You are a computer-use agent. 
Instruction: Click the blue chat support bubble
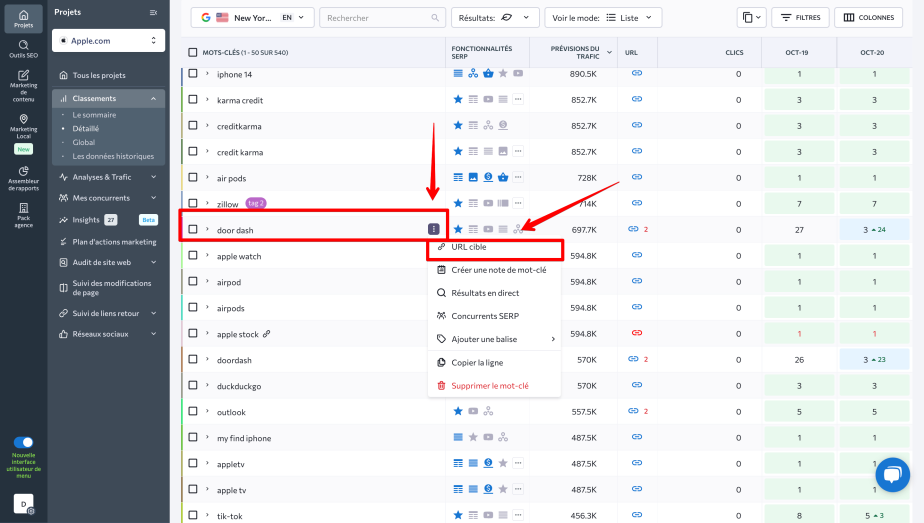click(x=891, y=475)
